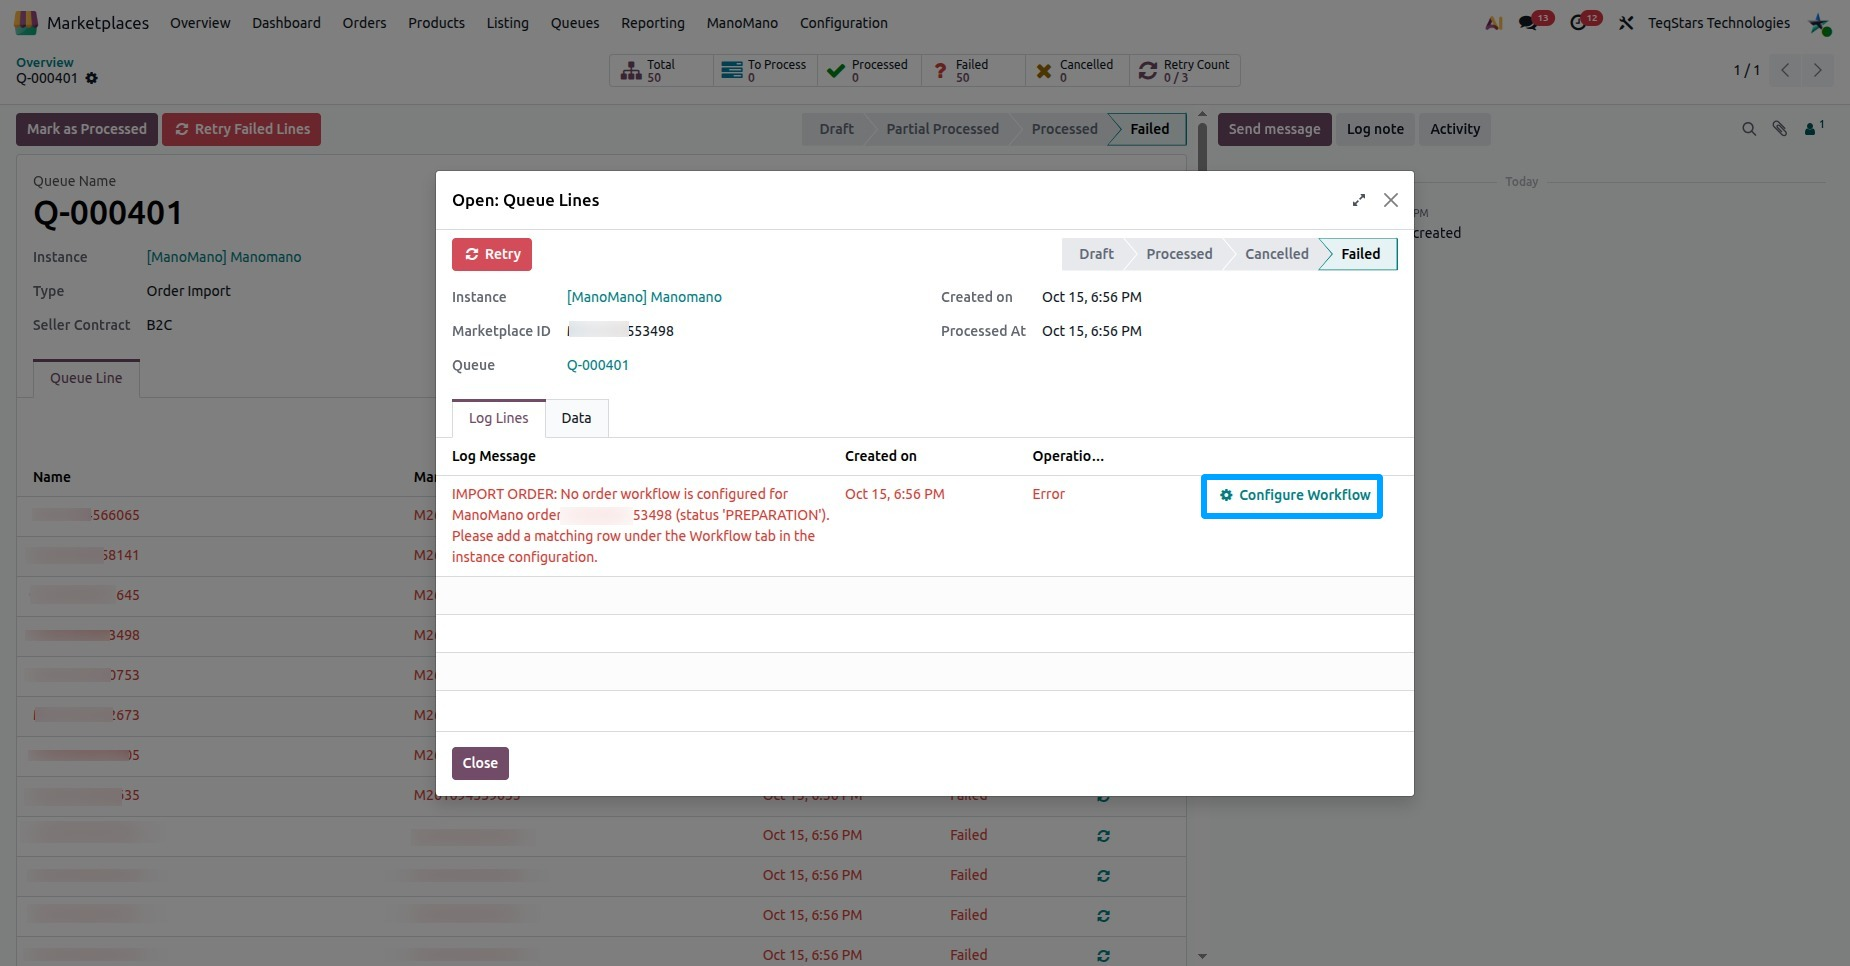Open the dialog's [ManoMano] Manomano instance link
1850x966 pixels.
pos(644,297)
